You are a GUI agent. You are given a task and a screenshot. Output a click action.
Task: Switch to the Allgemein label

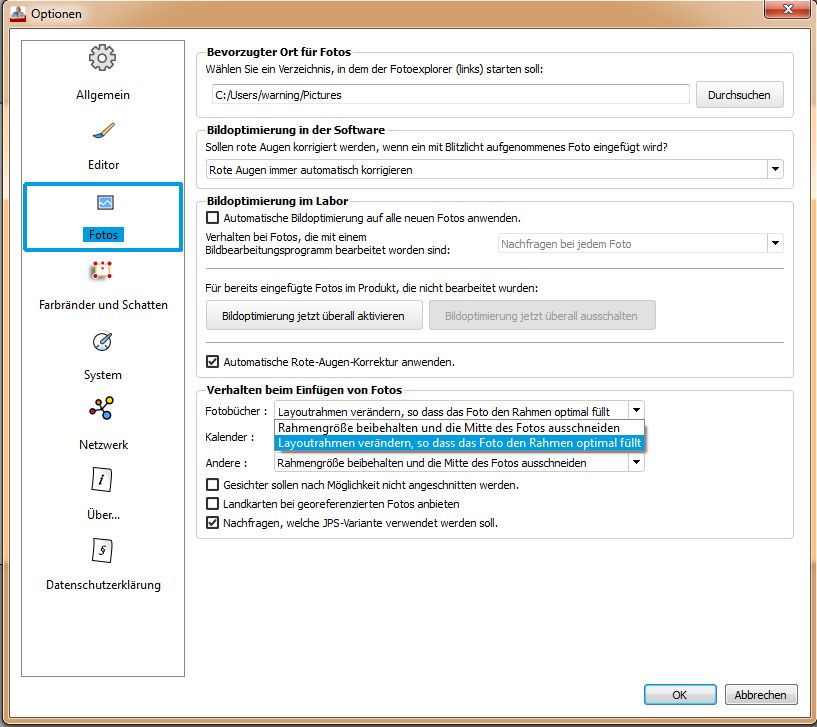pos(103,95)
